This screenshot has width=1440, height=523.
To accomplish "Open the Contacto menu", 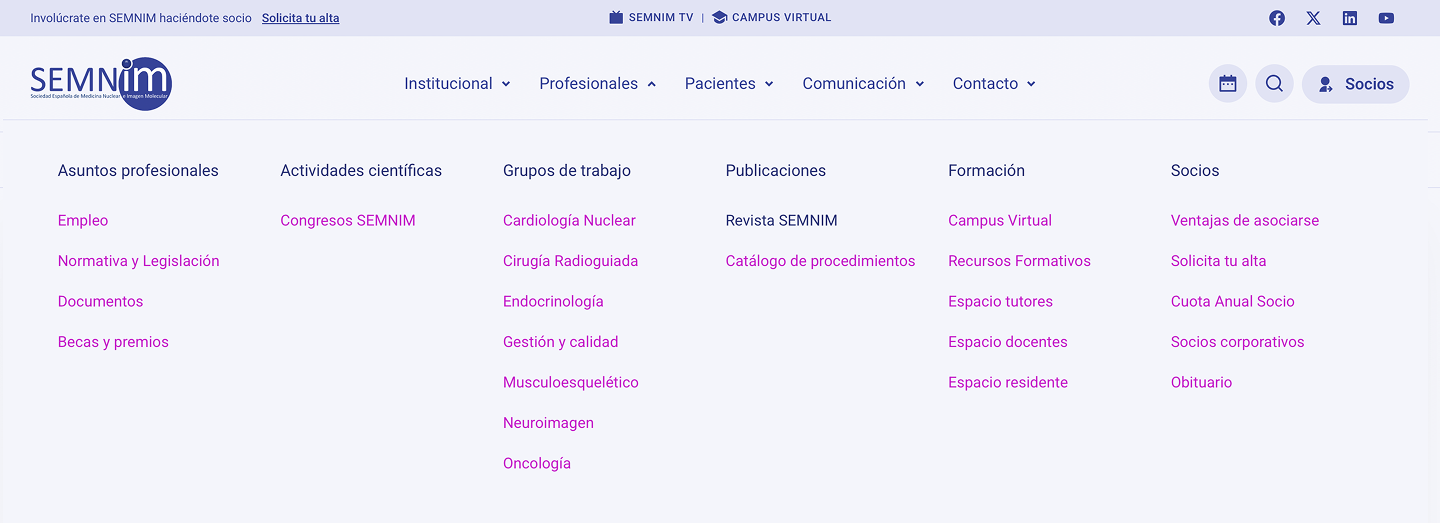I will tap(994, 84).
